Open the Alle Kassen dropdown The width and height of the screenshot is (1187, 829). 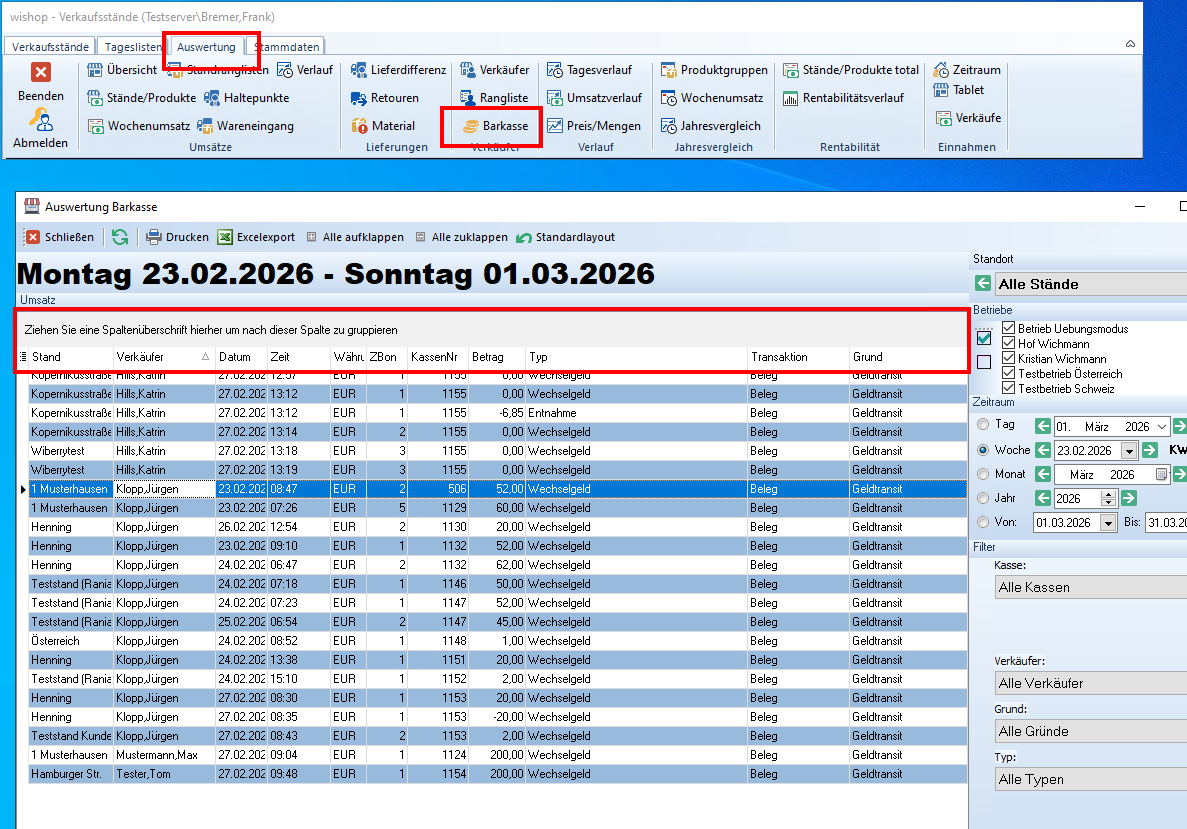point(1090,587)
